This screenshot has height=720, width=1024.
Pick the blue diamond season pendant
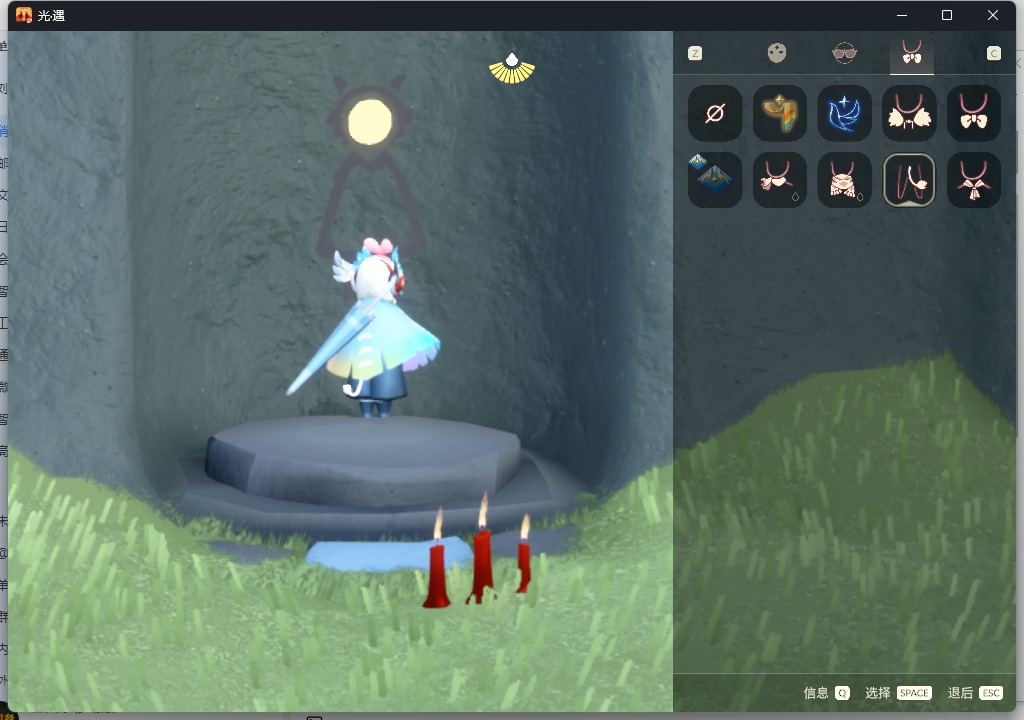(715, 179)
